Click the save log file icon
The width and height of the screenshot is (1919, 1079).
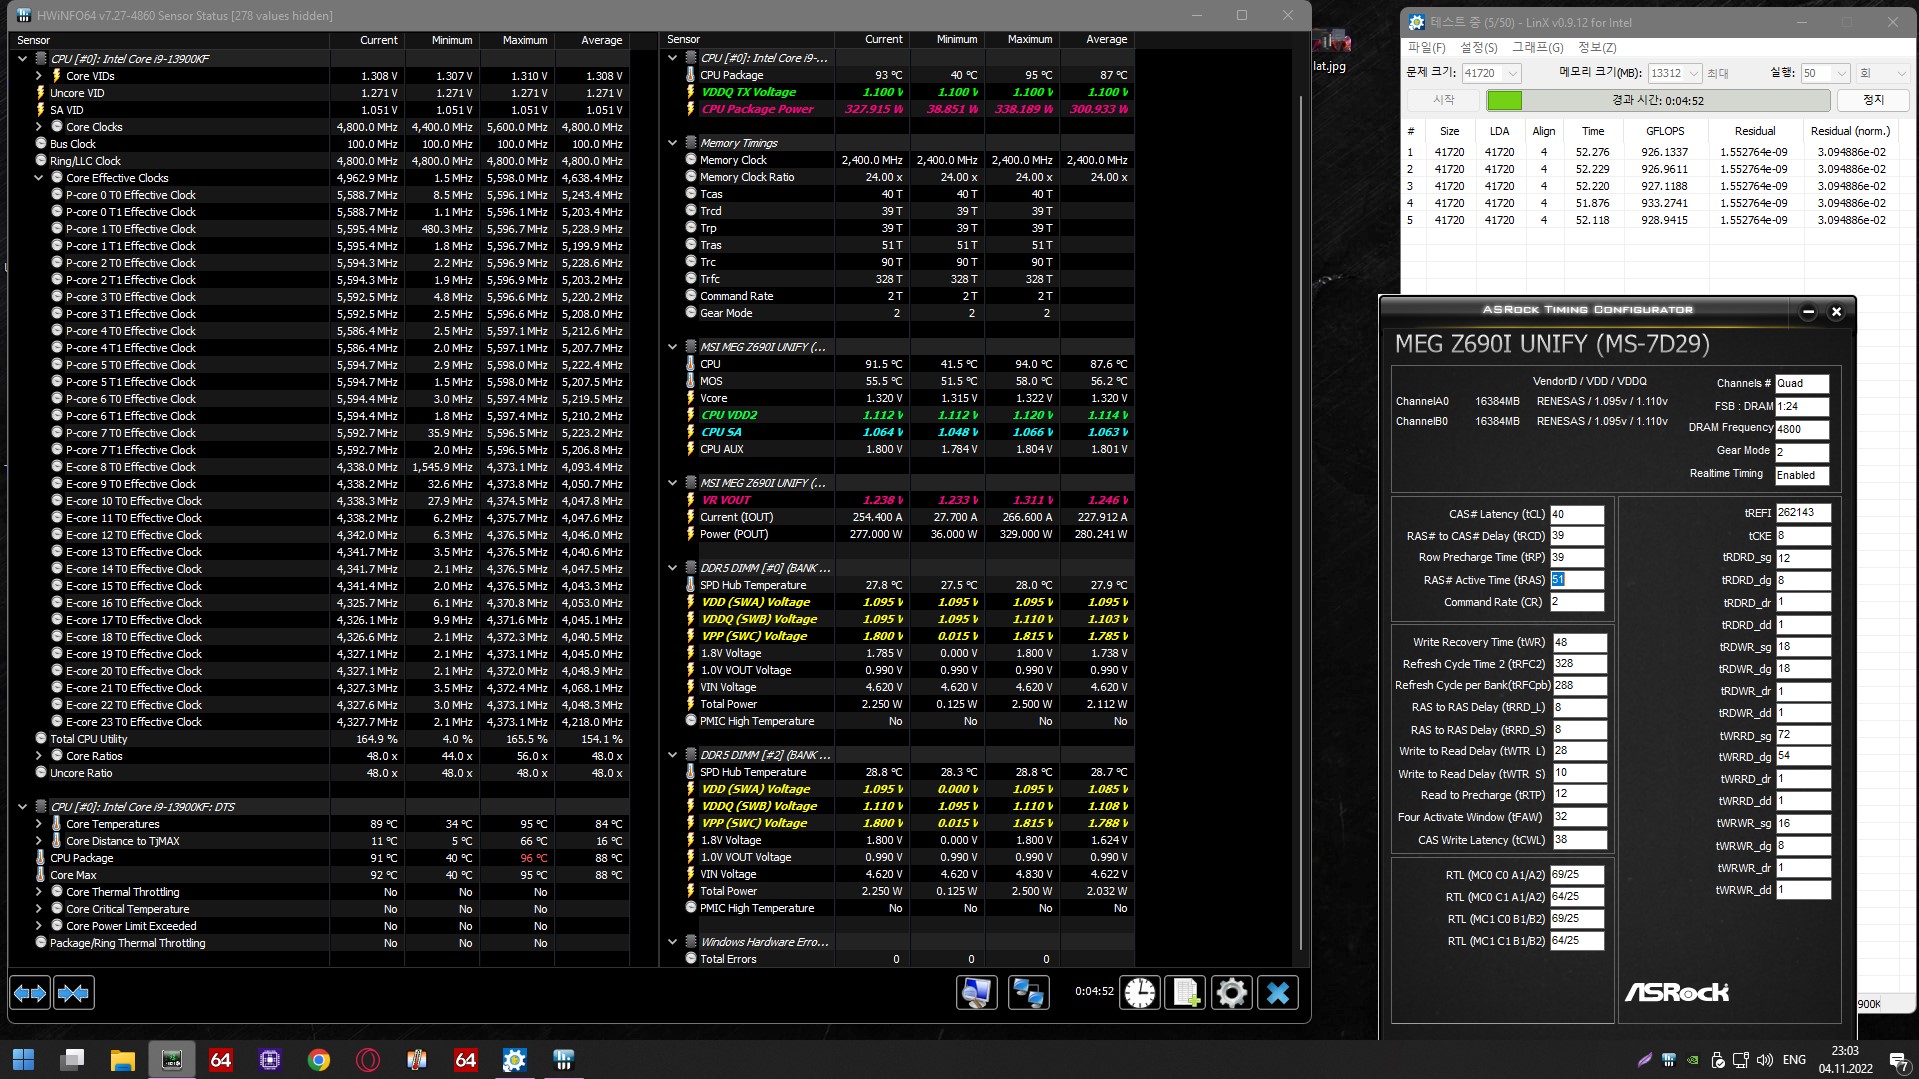pos(1185,992)
